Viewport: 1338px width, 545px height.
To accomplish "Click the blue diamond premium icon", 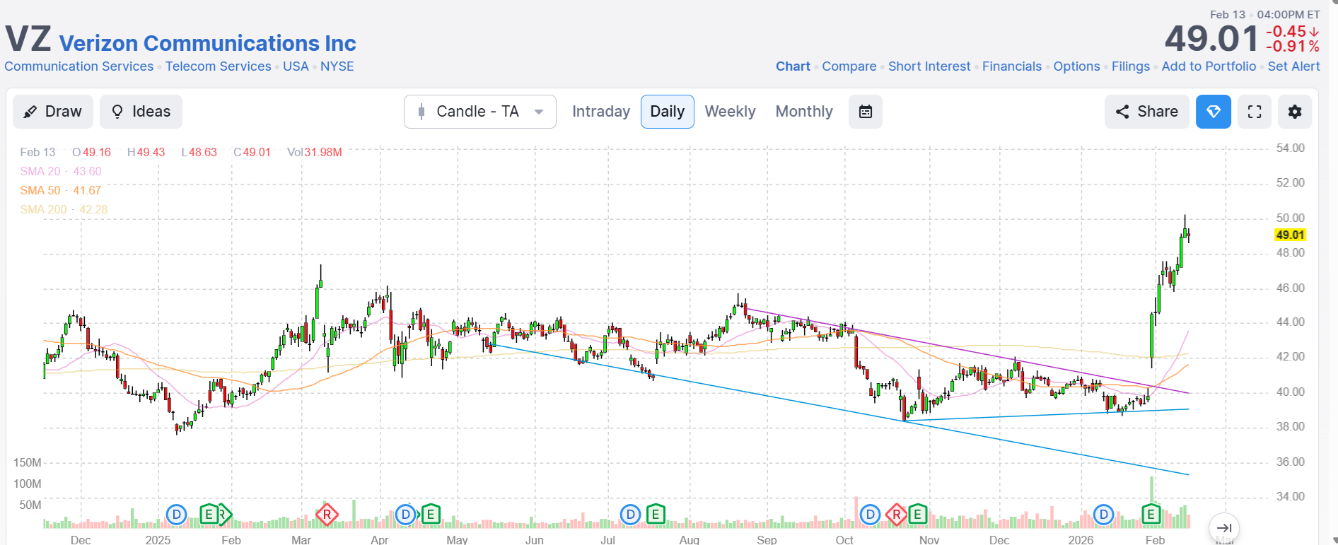I will pyautogui.click(x=1213, y=111).
